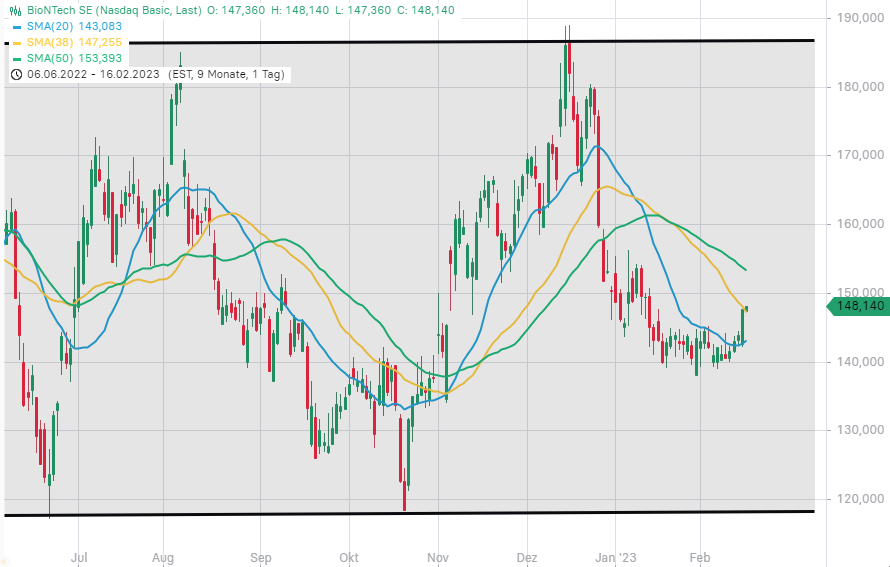This screenshot has height=567, width=890.
Task: Click the high value H: 148,140
Action: coord(300,10)
